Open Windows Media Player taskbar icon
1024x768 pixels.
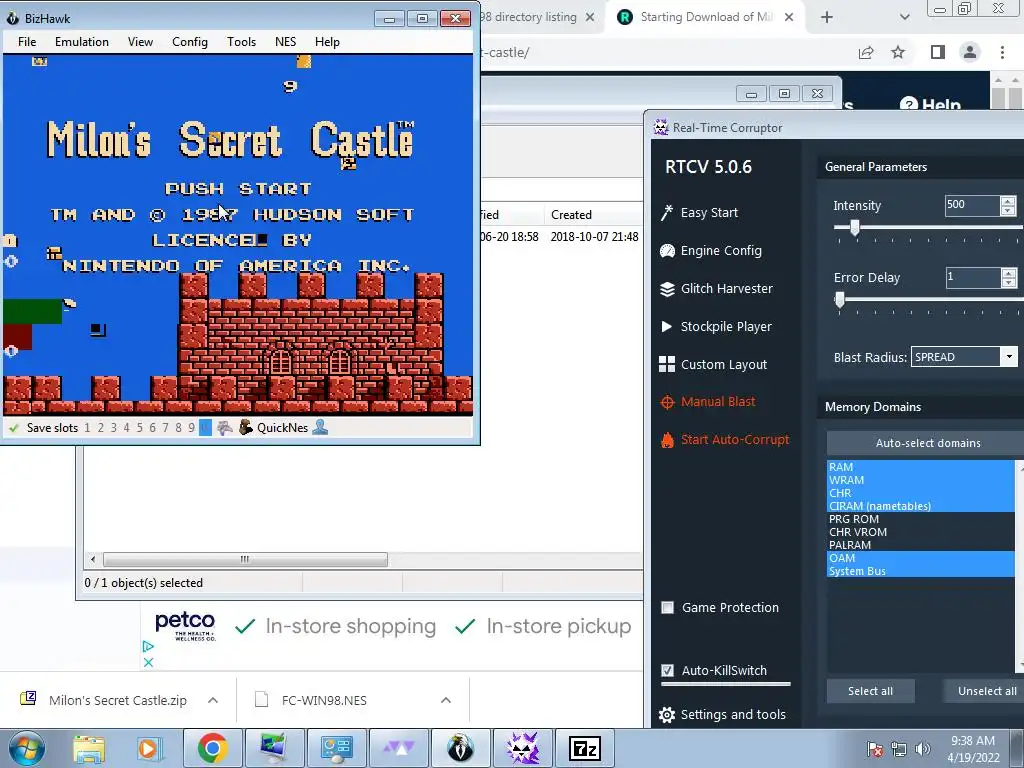coord(148,748)
